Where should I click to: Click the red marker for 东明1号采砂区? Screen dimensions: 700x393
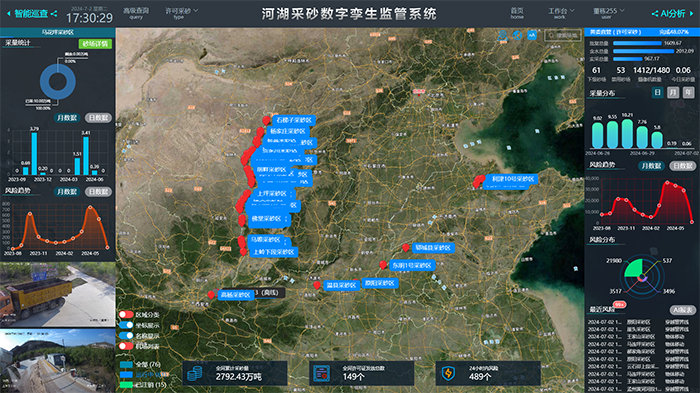pyautogui.click(x=383, y=265)
